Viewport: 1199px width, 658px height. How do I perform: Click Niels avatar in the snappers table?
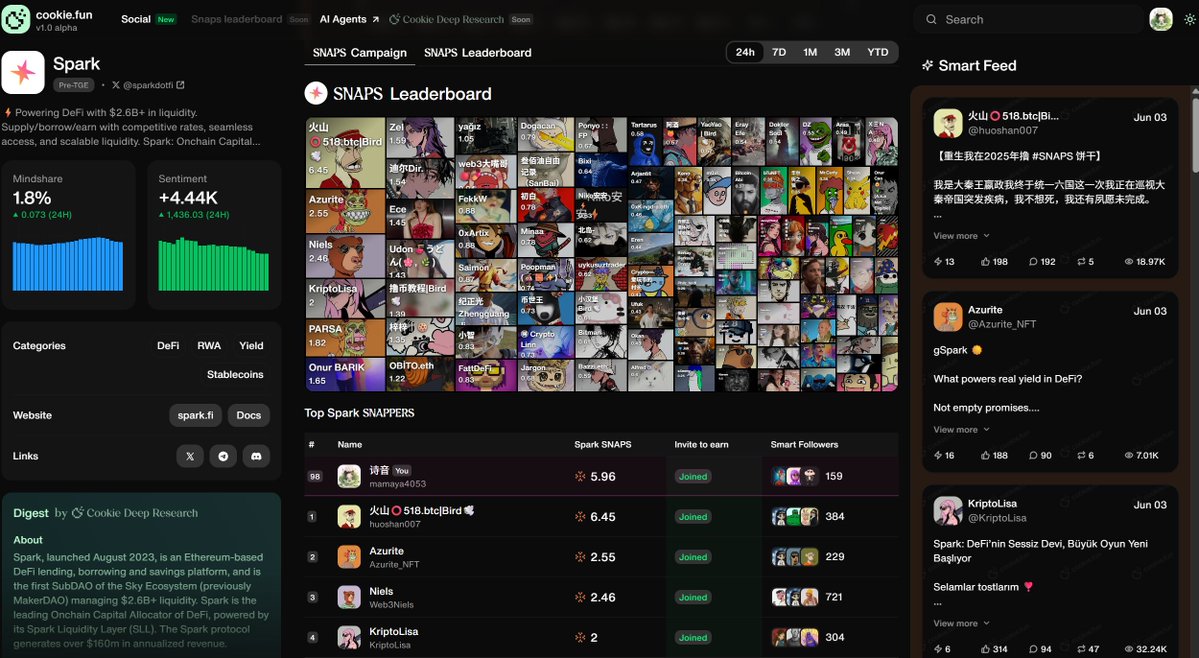(x=349, y=597)
